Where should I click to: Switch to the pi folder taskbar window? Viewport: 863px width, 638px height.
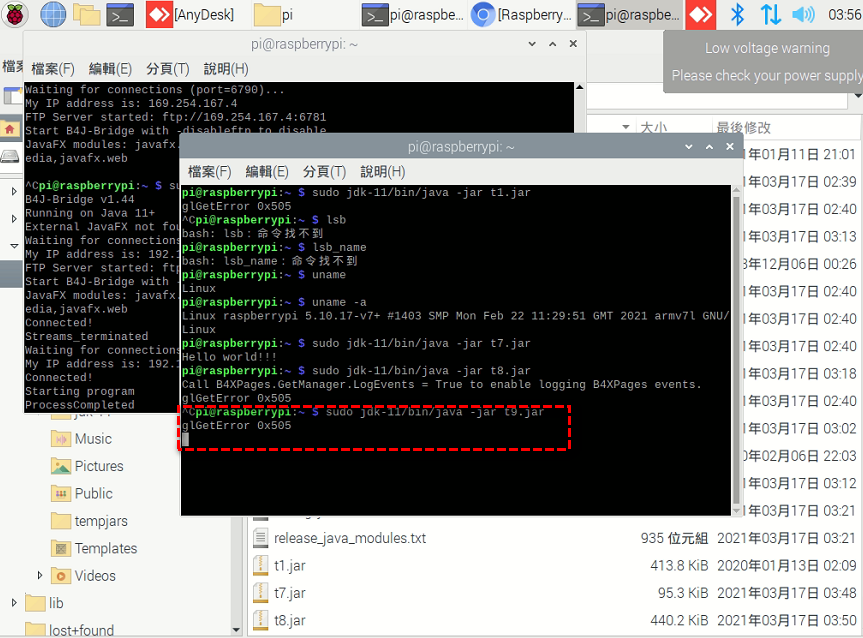click(274, 15)
